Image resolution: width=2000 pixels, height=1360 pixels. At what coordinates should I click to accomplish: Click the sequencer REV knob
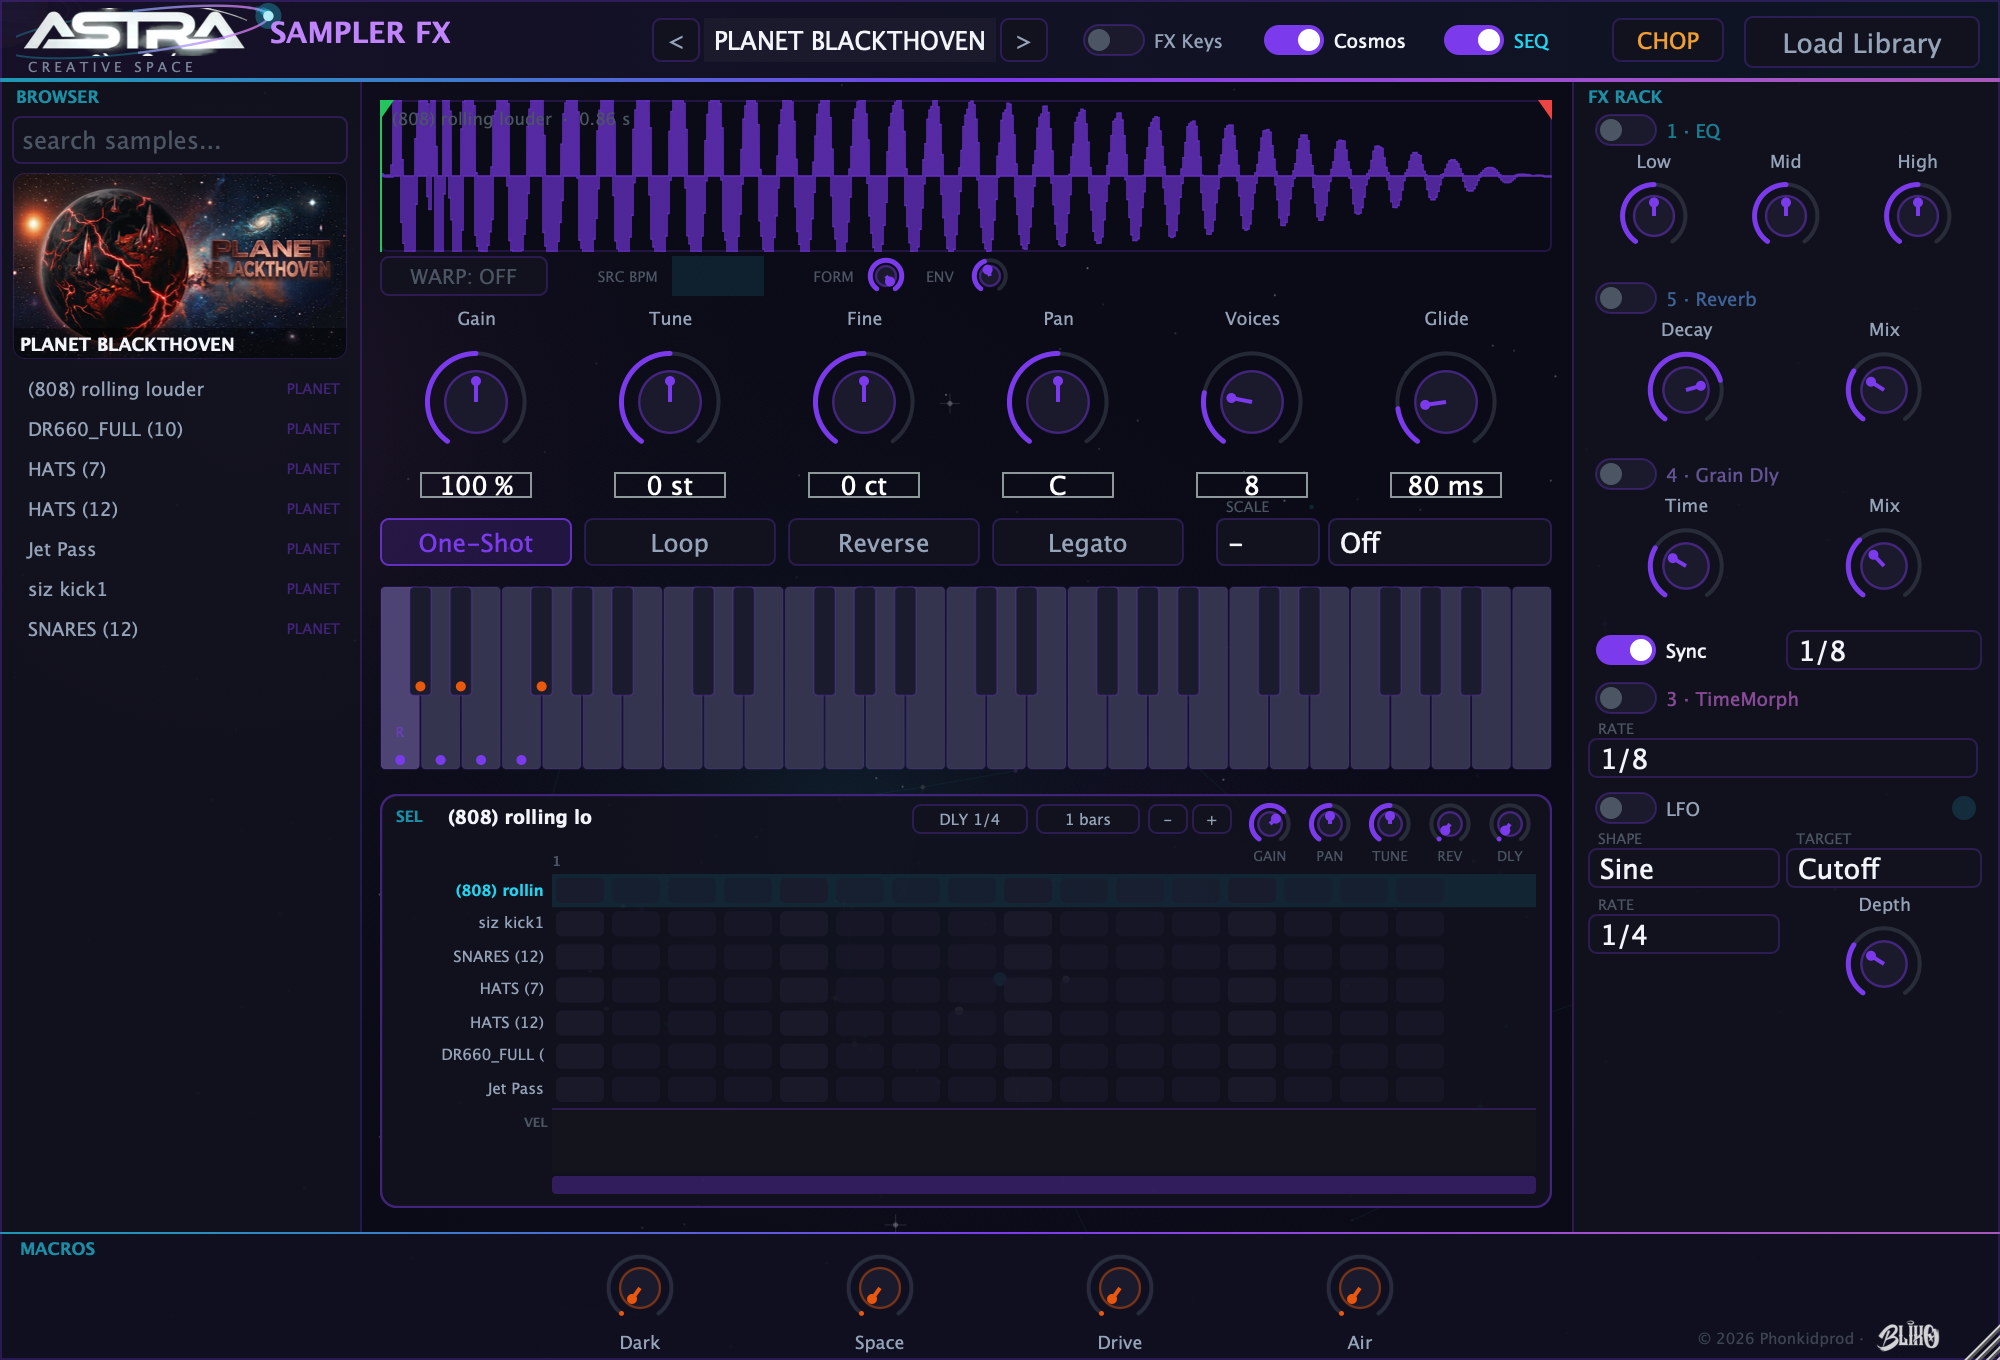[x=1450, y=824]
